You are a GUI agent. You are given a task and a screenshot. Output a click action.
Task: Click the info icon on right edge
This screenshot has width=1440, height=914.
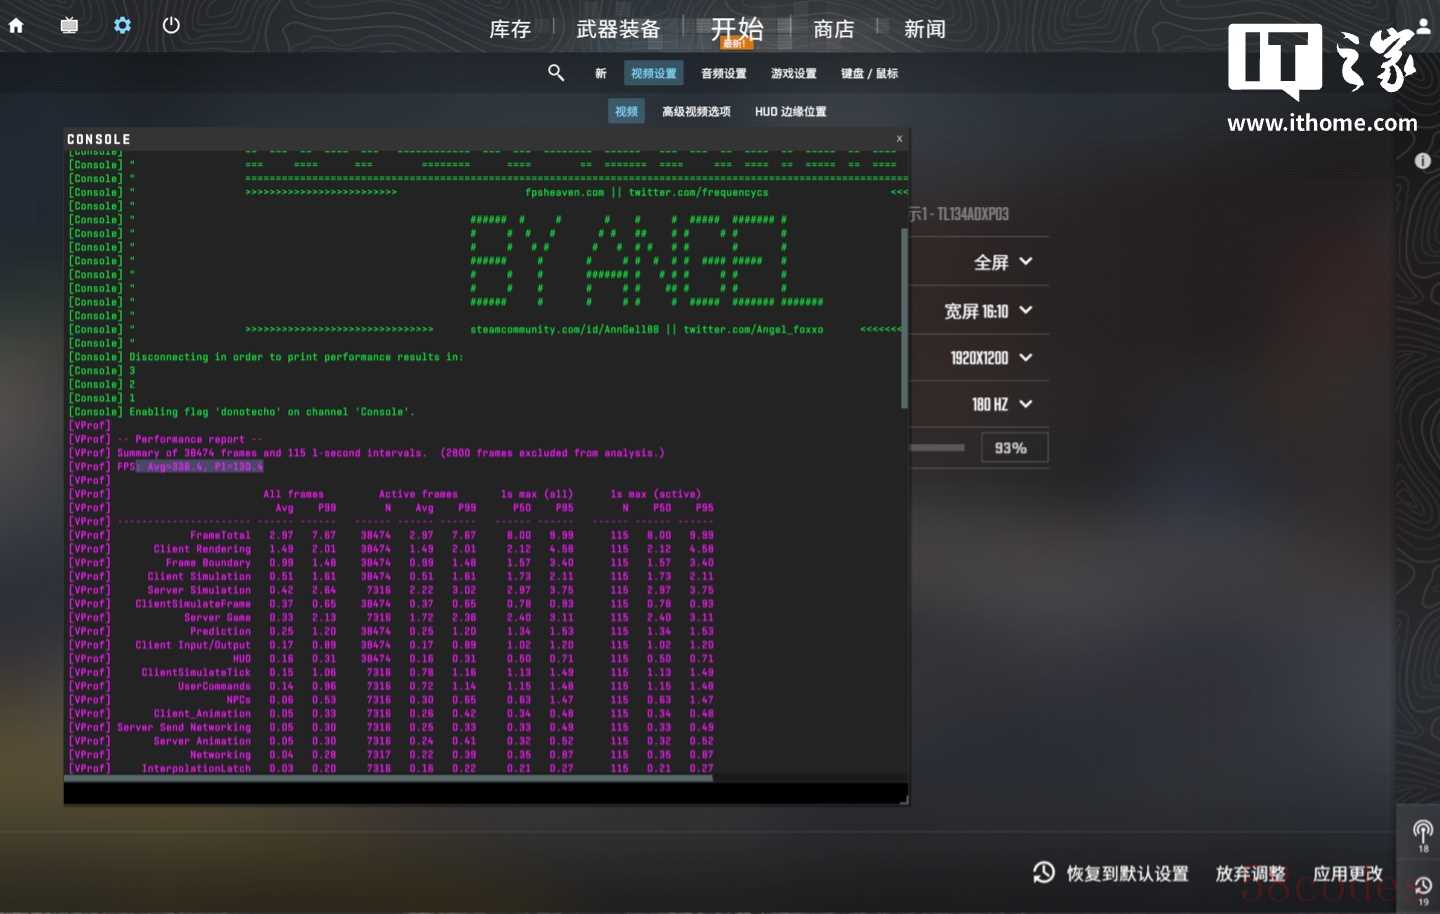pos(1423,161)
